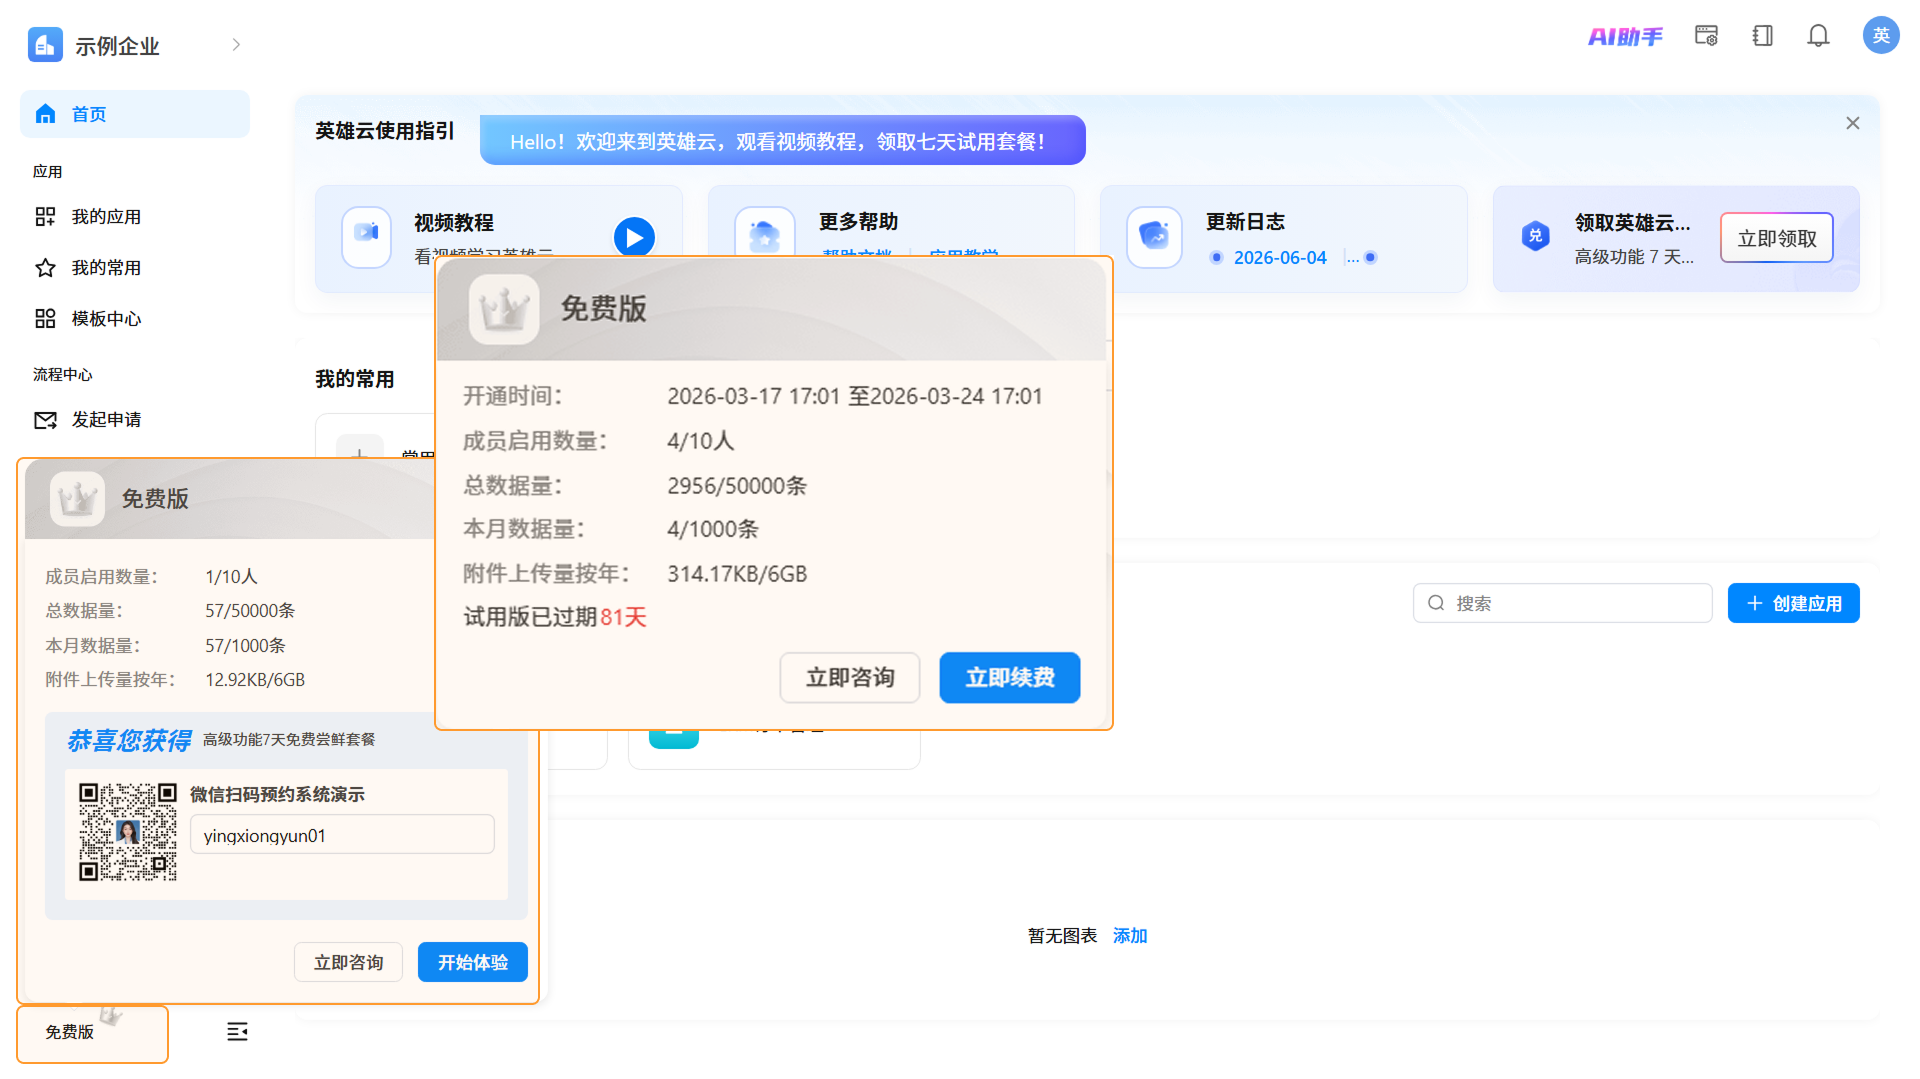Open the AI助手 assistant
Screen dimensions: 1920x1079
pyautogui.click(x=1625, y=37)
